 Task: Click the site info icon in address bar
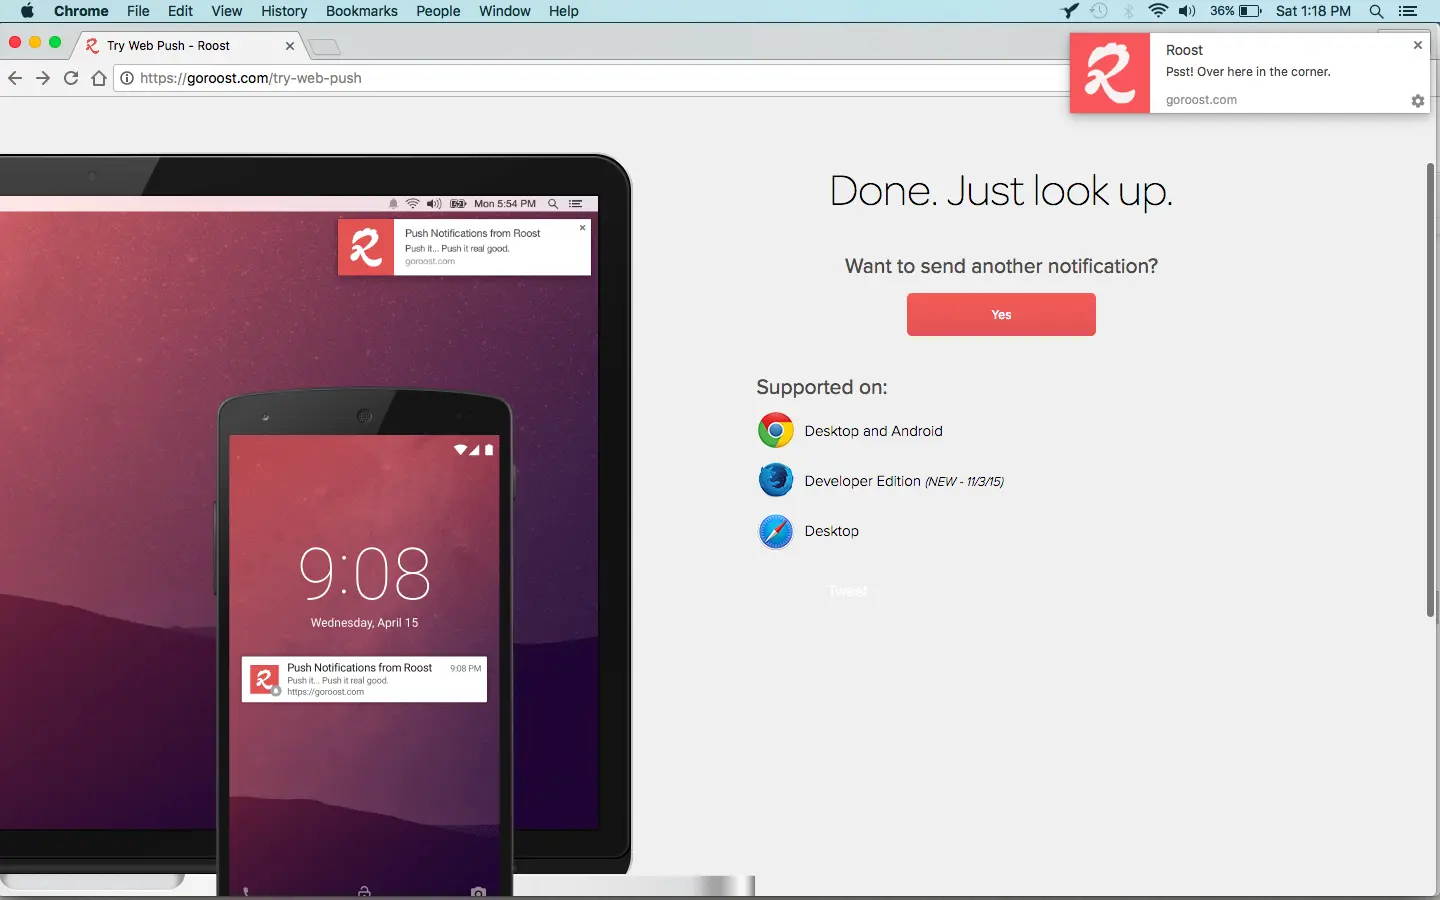tap(127, 78)
